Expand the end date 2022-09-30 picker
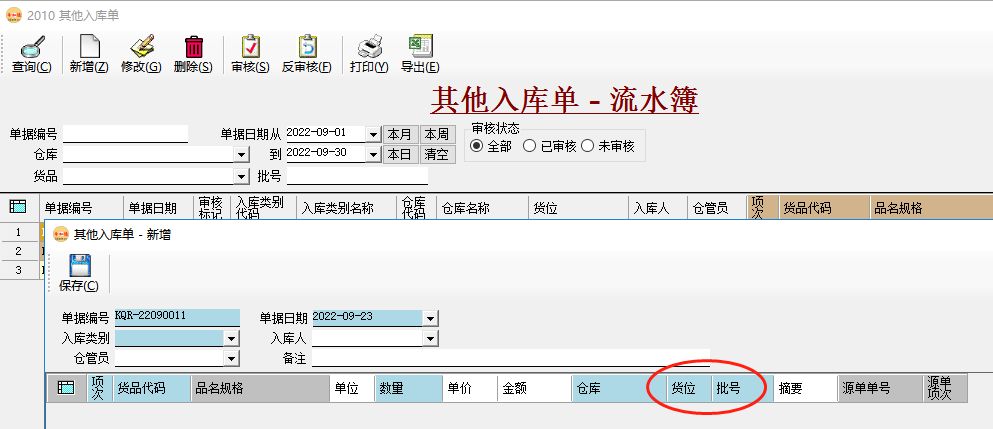Screen dimensions: 993x429 tap(373, 154)
